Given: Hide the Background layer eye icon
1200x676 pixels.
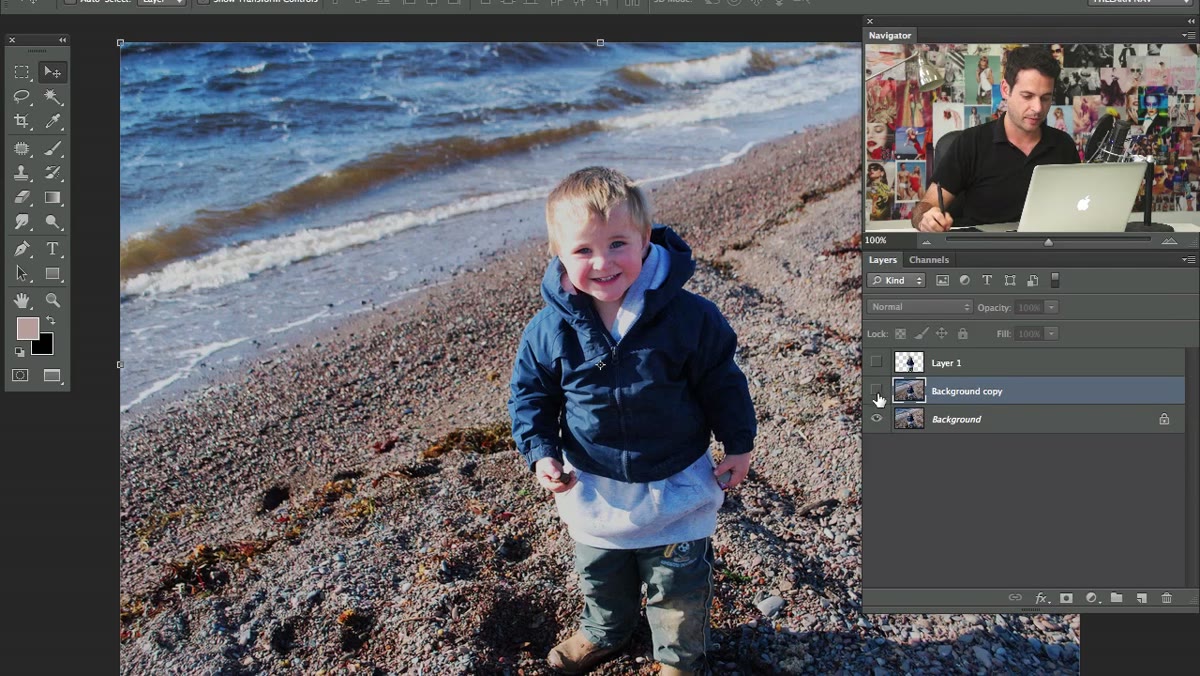Looking at the screenshot, I should point(876,419).
